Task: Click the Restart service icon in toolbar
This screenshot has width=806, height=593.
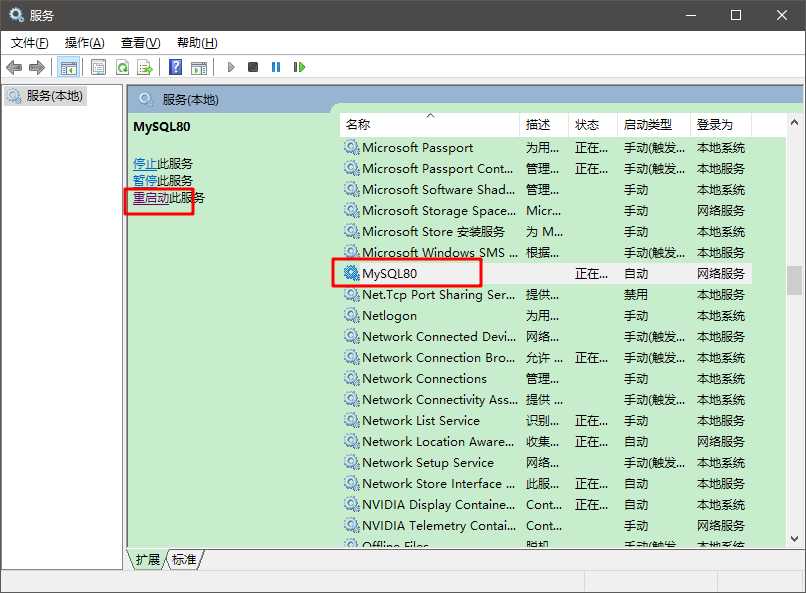Action: (299, 67)
